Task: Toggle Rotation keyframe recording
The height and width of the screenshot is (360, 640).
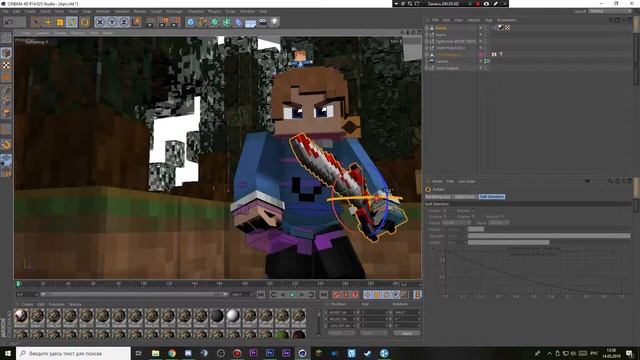Action: pyautogui.click(x=386, y=294)
